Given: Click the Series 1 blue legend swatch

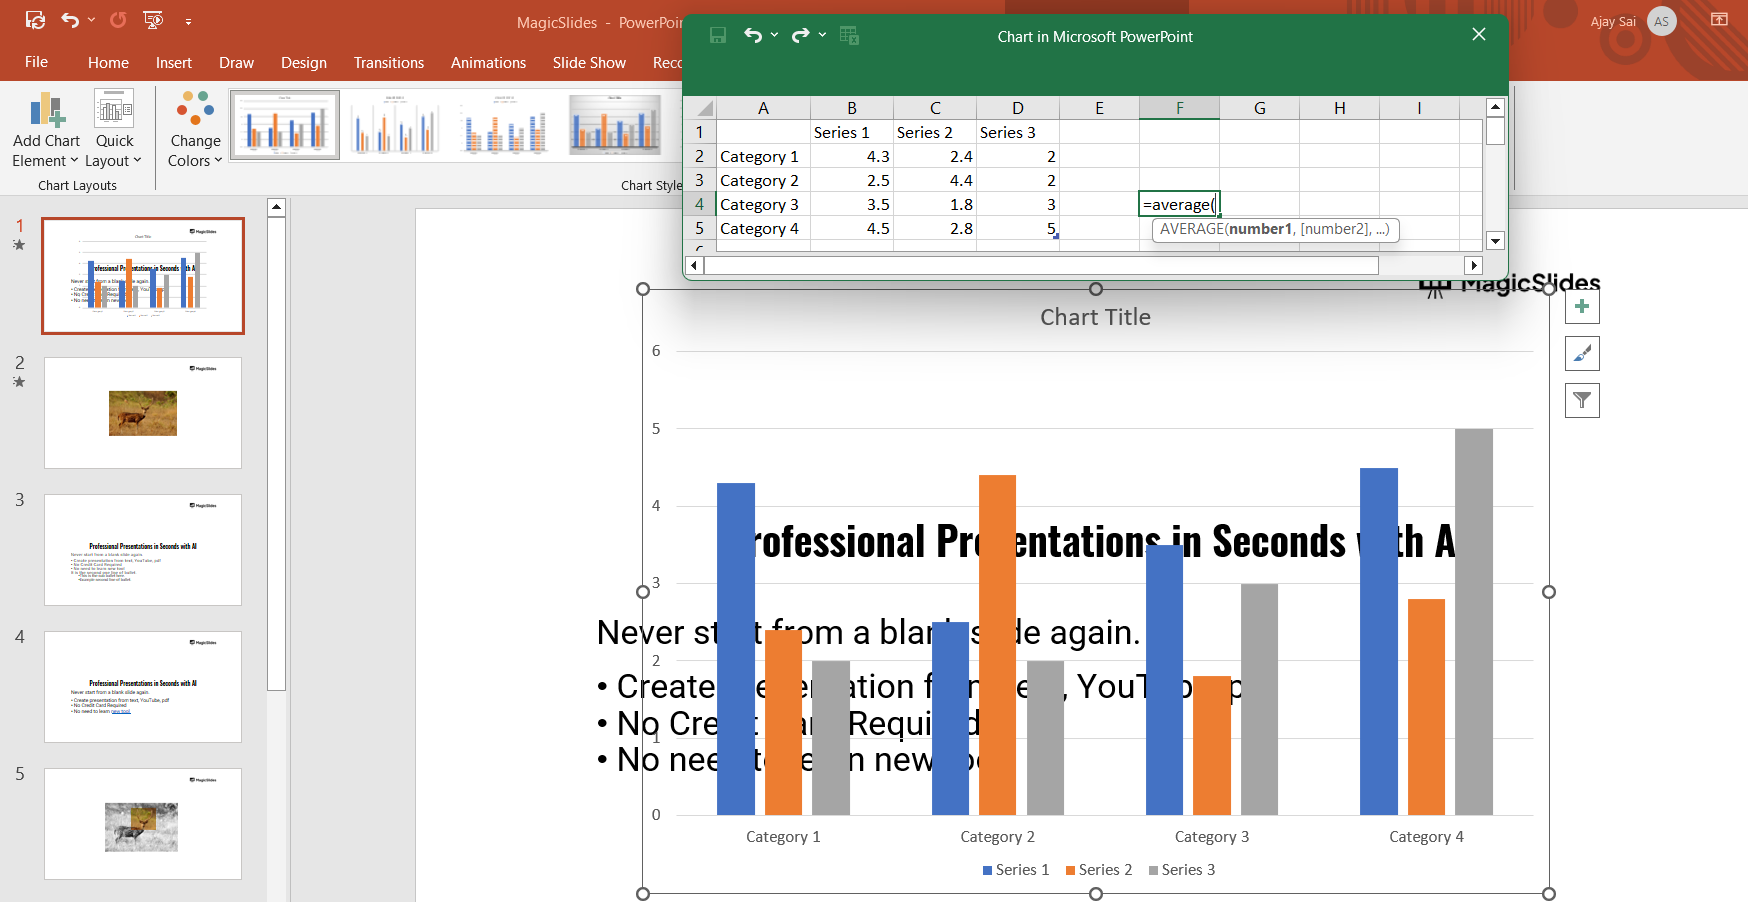Looking at the screenshot, I should click(x=987, y=870).
